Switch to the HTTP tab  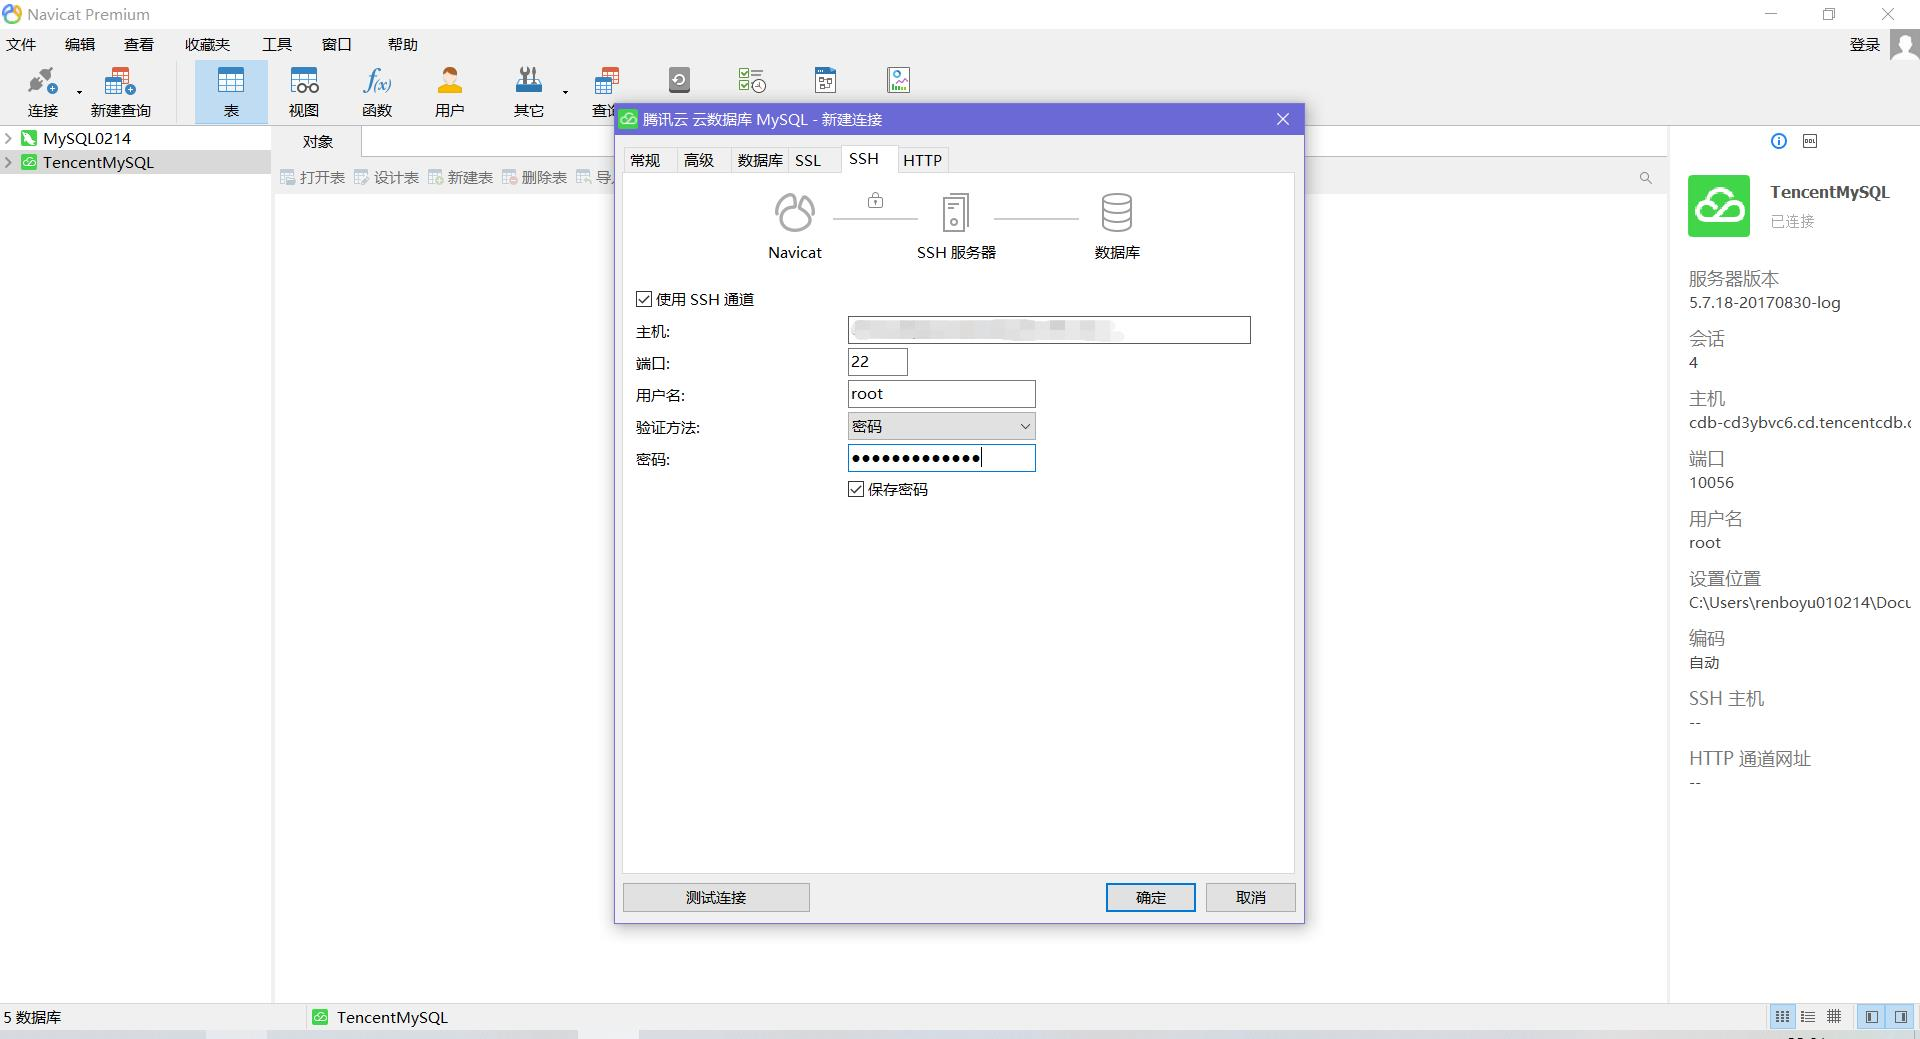click(x=922, y=160)
